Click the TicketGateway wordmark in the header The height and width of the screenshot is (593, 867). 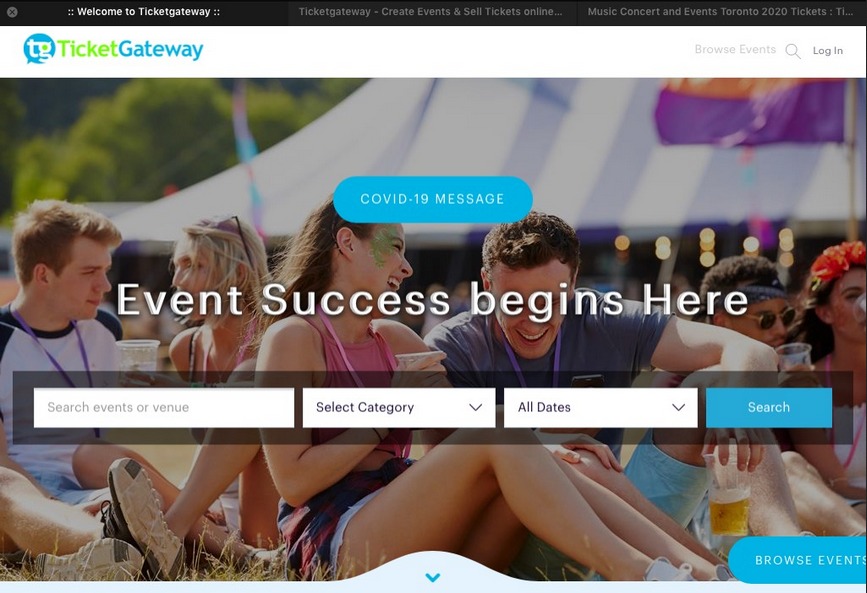[130, 49]
